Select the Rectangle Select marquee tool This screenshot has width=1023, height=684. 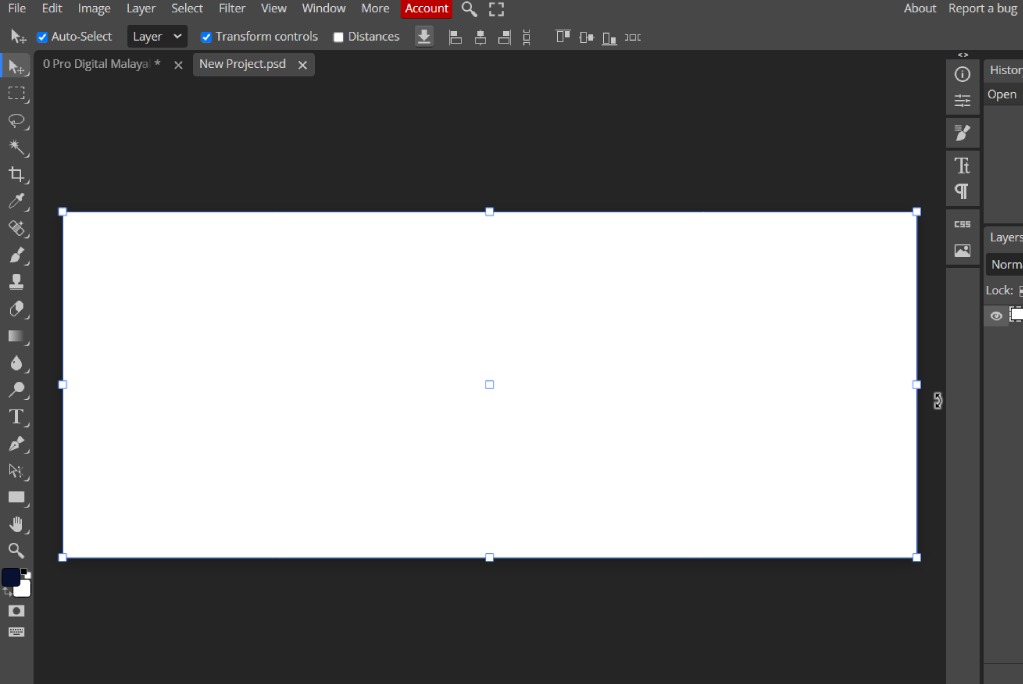tap(16, 93)
